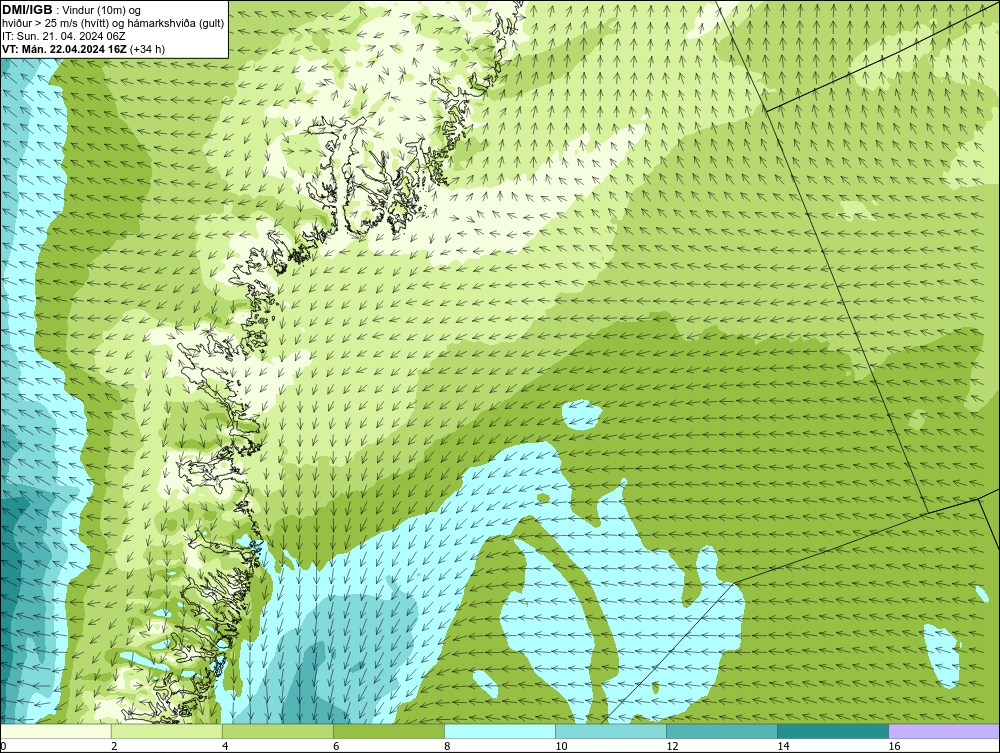This screenshot has width=1000, height=753.
Task: Click the 8–10 m/s light cyan legend swatch
Action: 500,731
